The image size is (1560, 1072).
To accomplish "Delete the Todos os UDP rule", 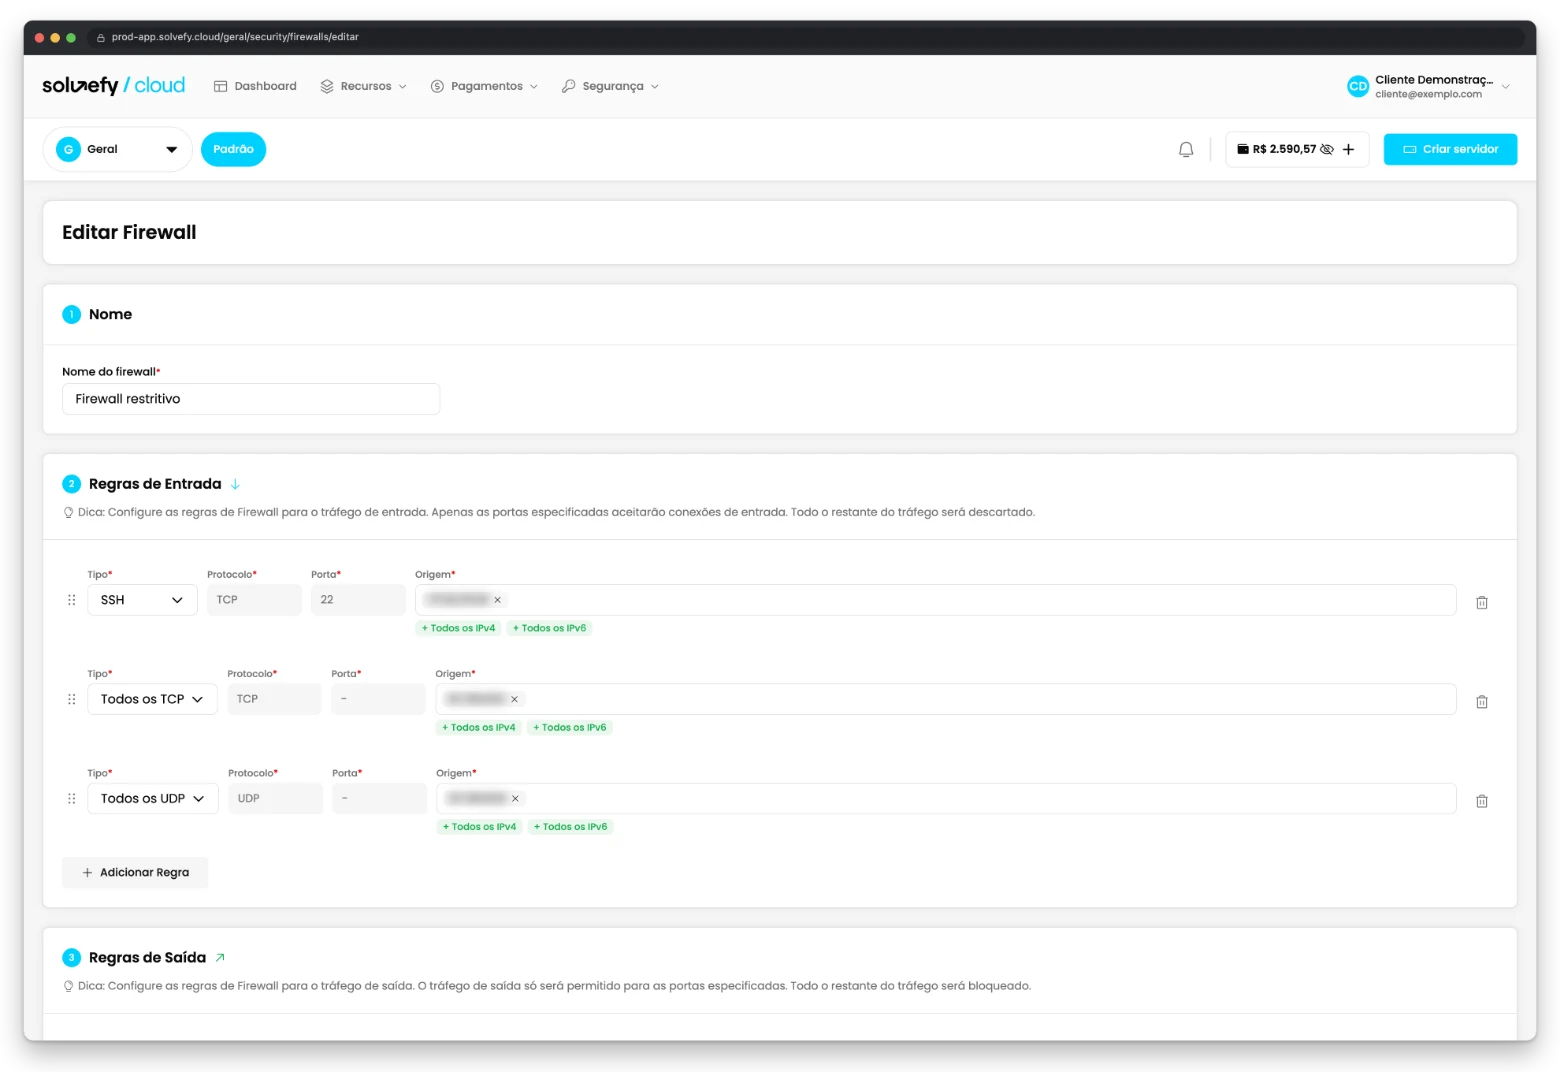I will [x=1482, y=800].
